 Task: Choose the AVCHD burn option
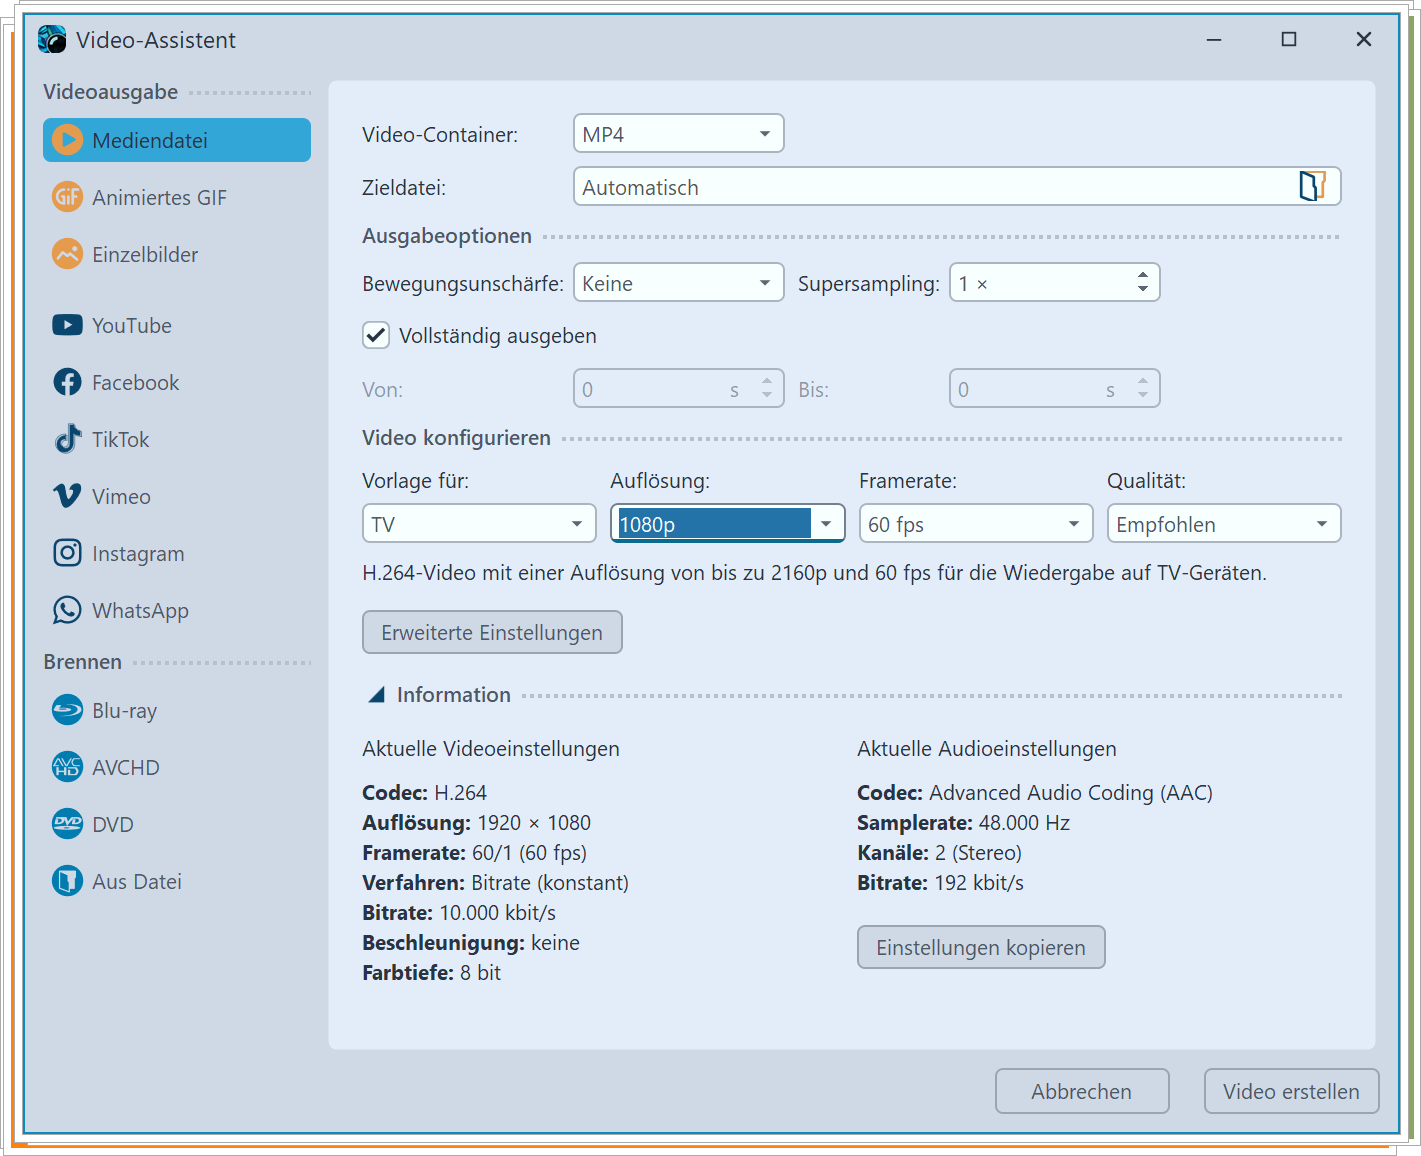point(177,767)
